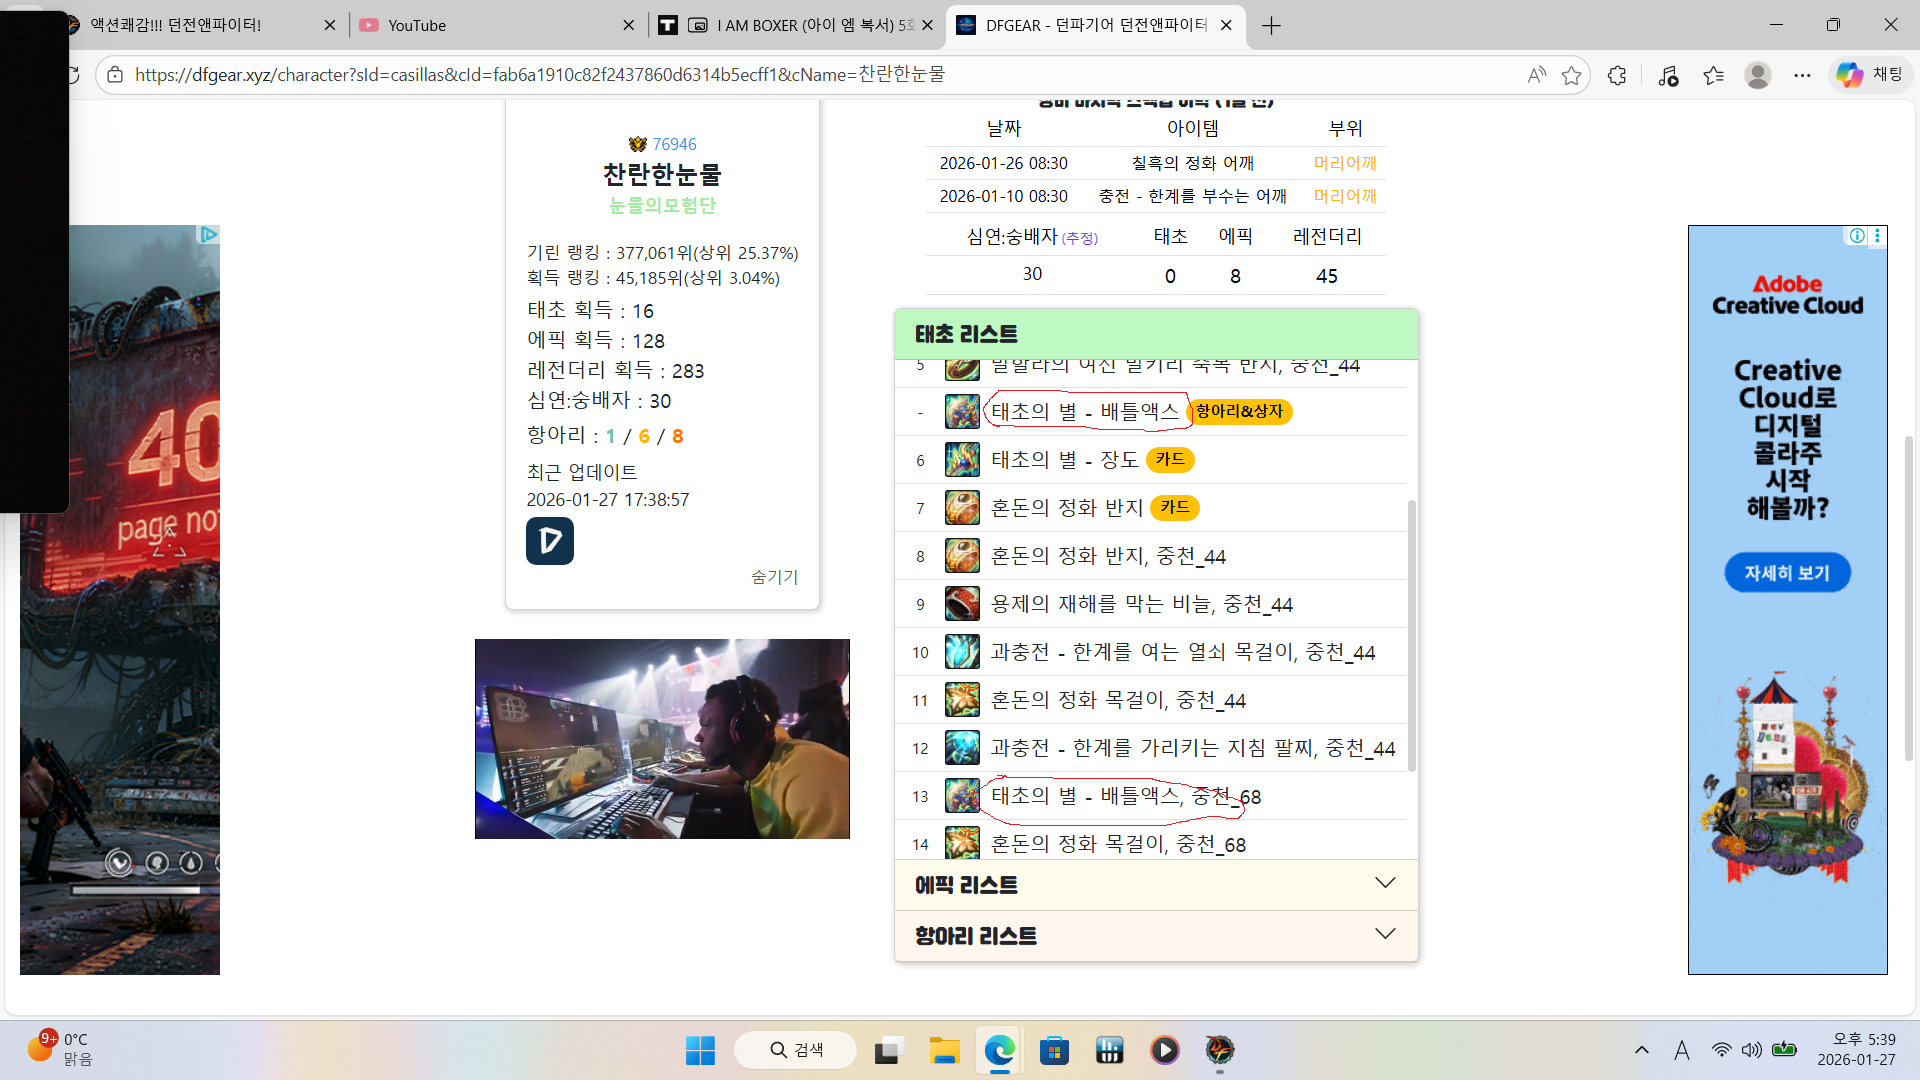Switch to the I AM BOXER tab
Image resolution: width=1920 pixels, height=1080 pixels.
tap(800, 25)
